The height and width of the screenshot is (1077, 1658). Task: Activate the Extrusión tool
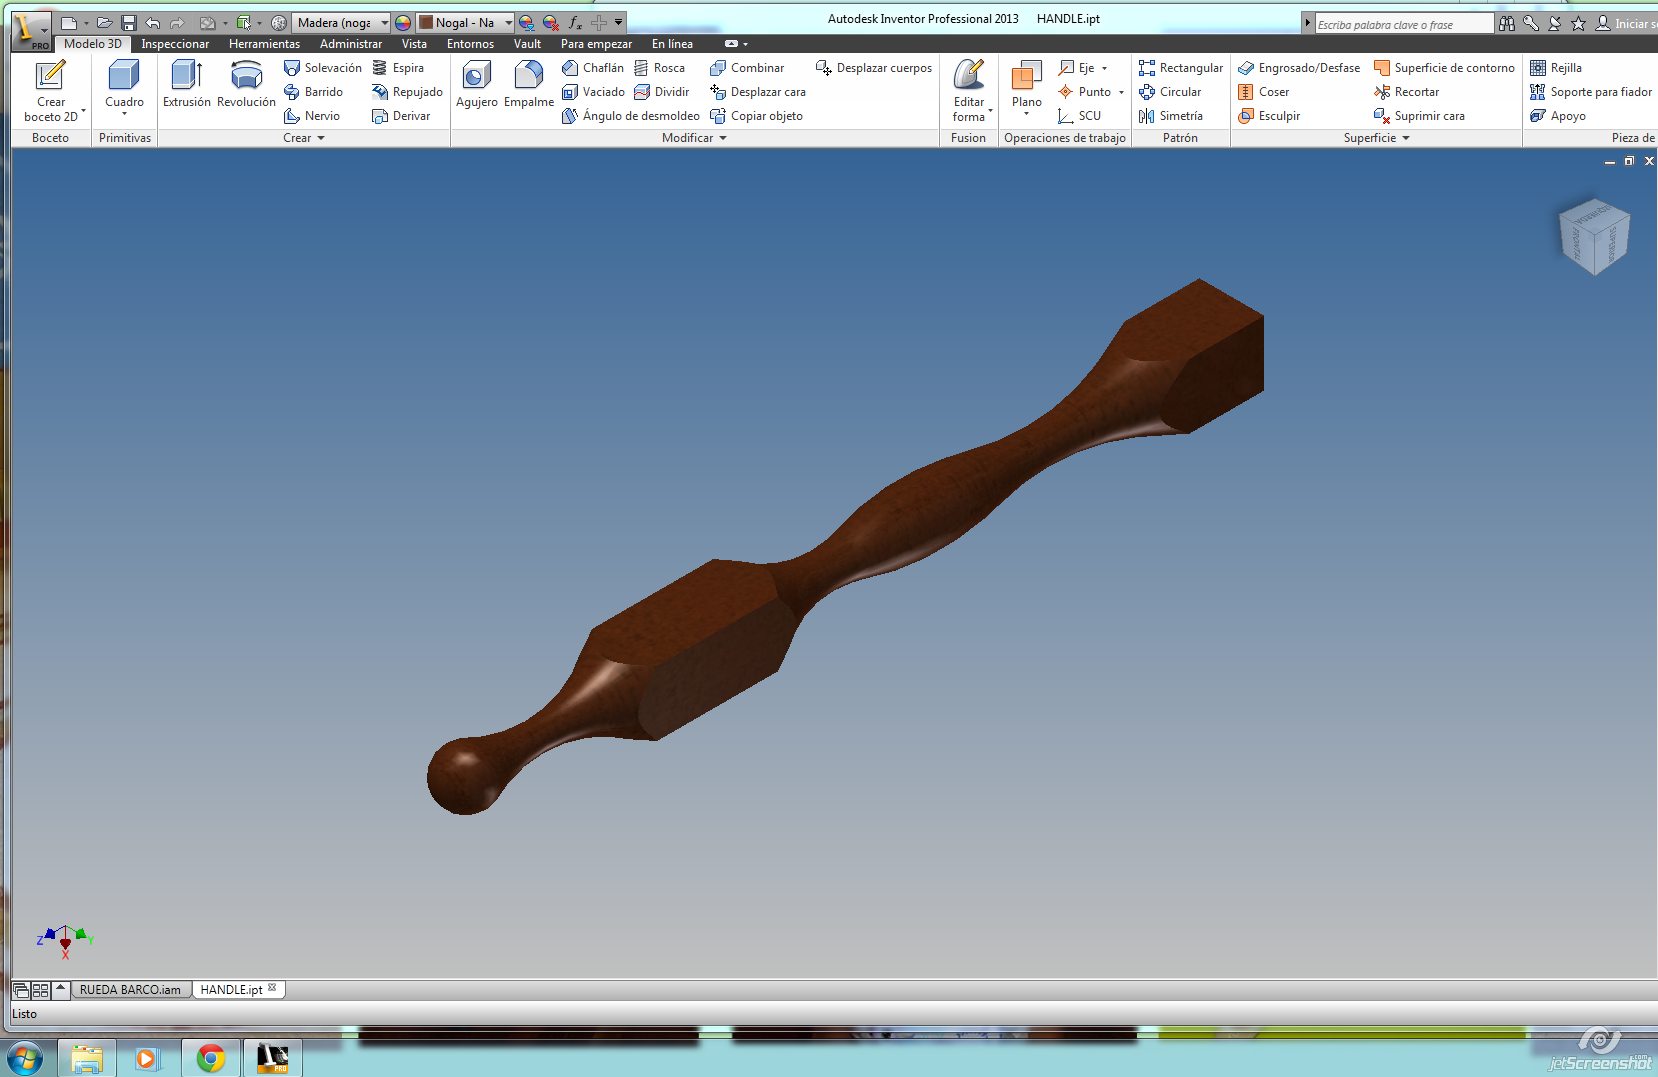click(187, 84)
